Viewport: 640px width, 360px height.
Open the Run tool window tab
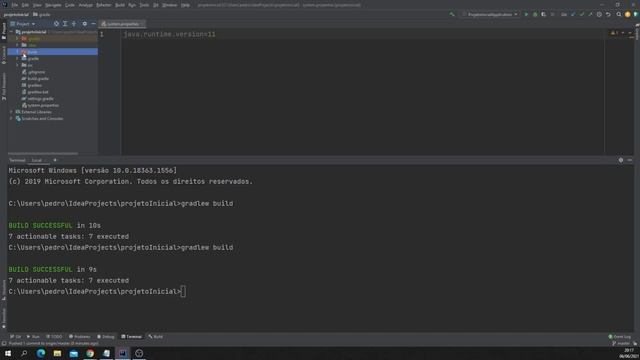(33, 337)
